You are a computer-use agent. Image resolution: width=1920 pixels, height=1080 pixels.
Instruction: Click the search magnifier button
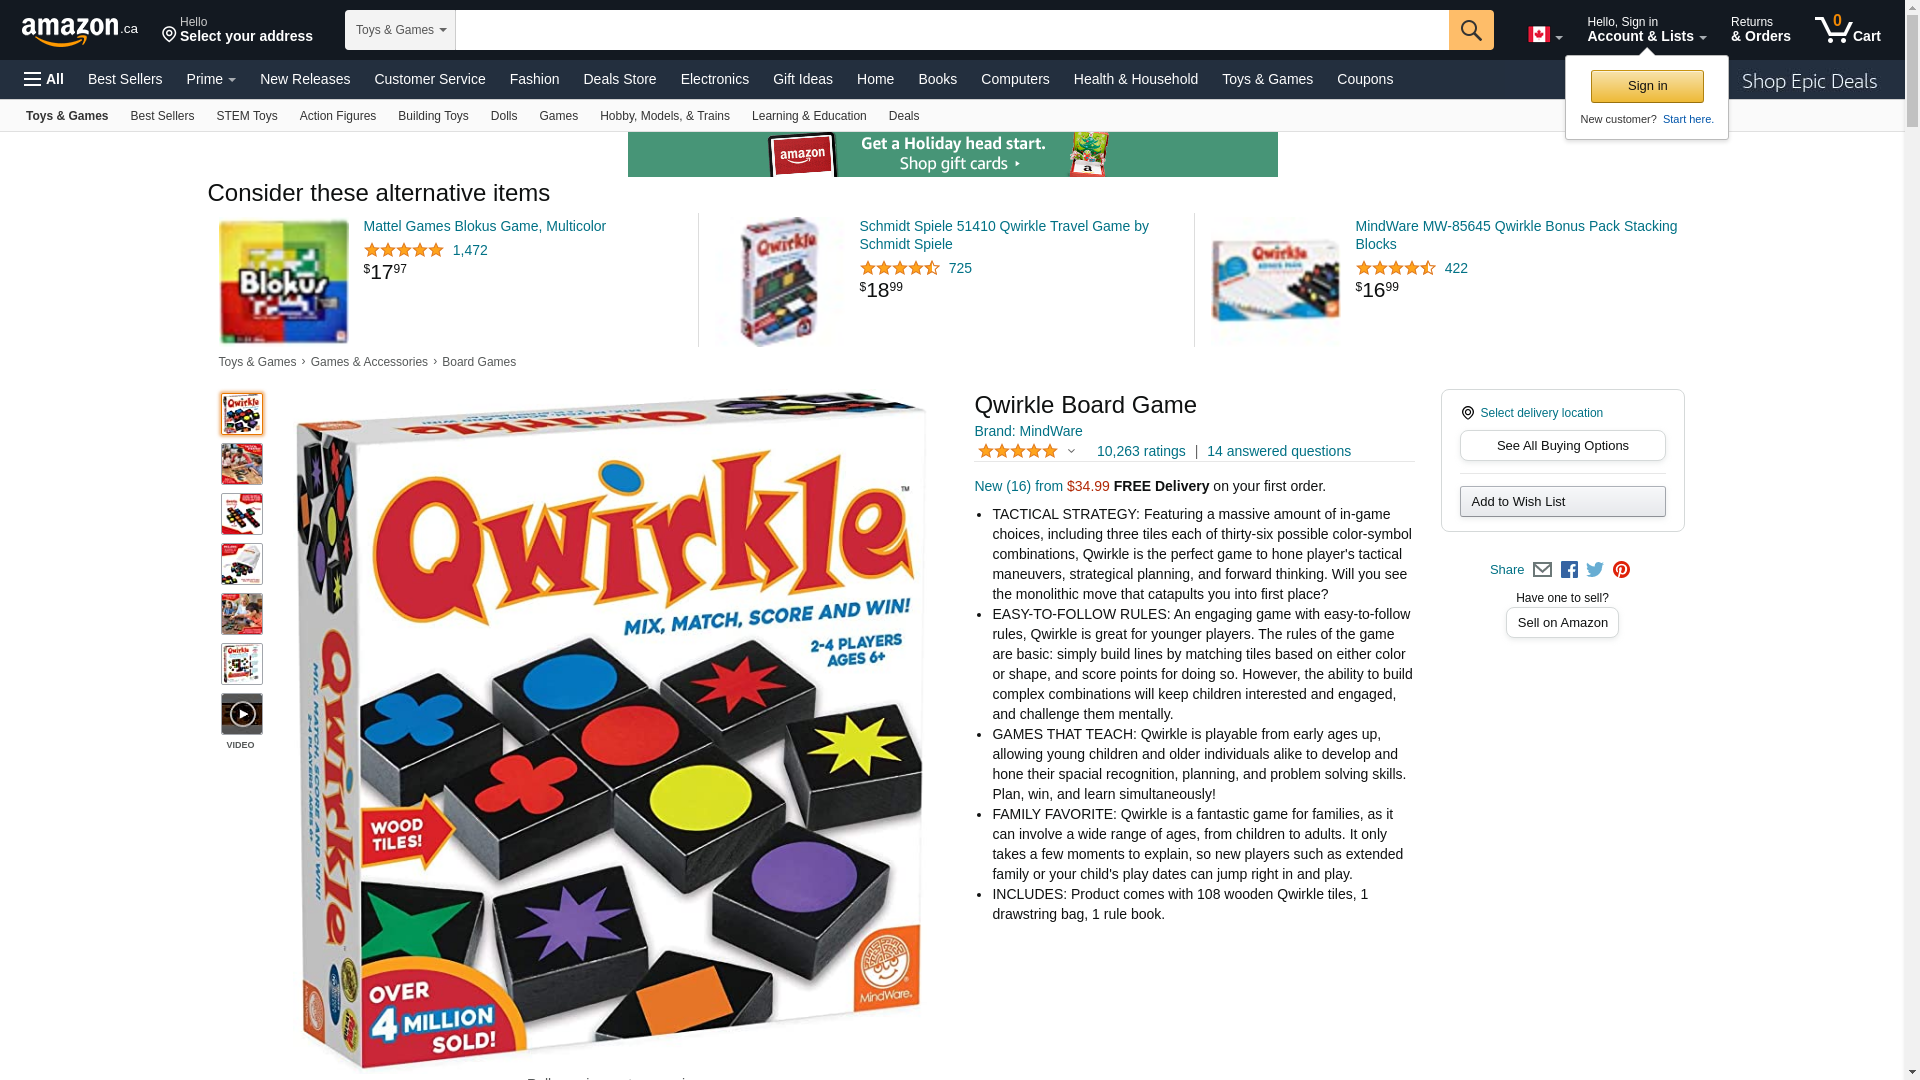click(1471, 30)
